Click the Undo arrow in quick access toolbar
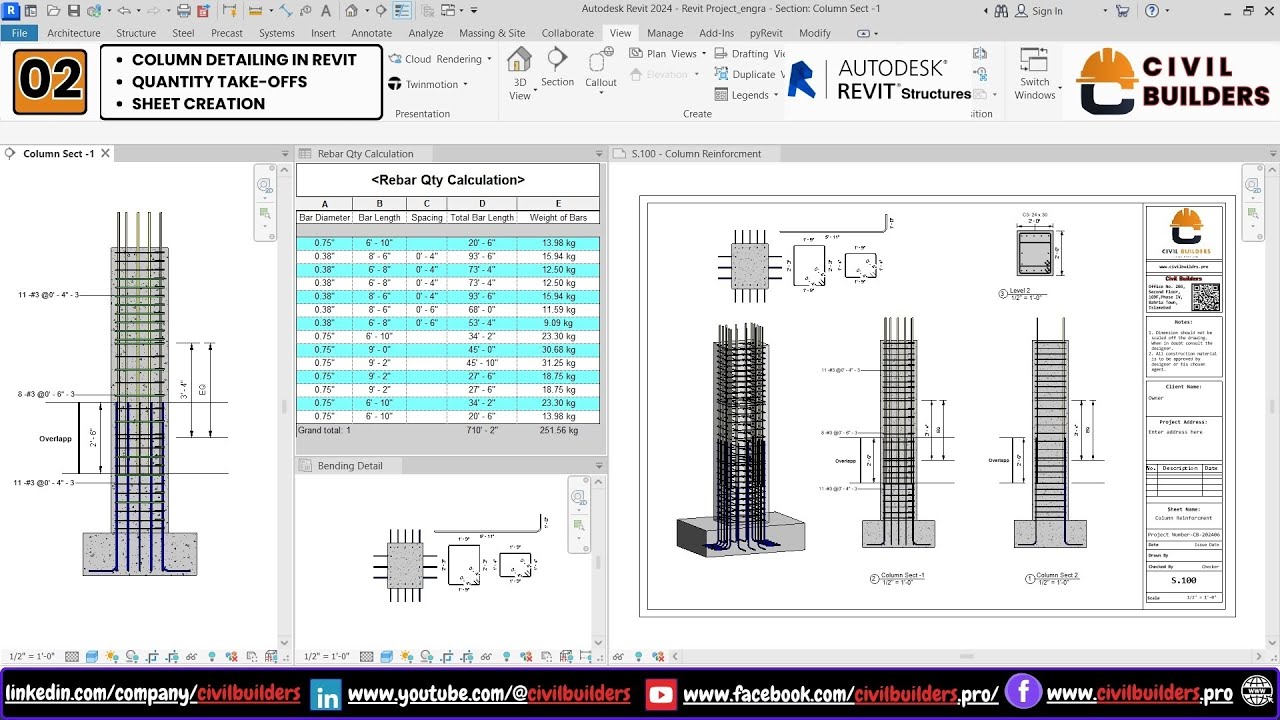Viewport: 1280px width, 720px height. tap(124, 10)
